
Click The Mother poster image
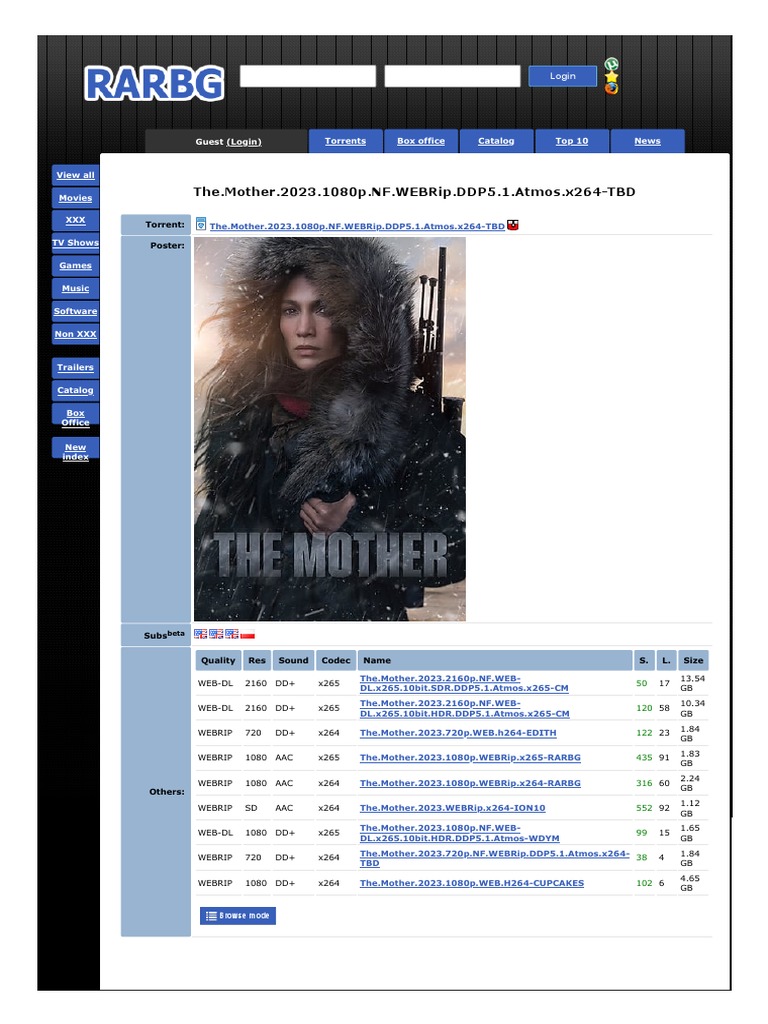click(x=330, y=428)
